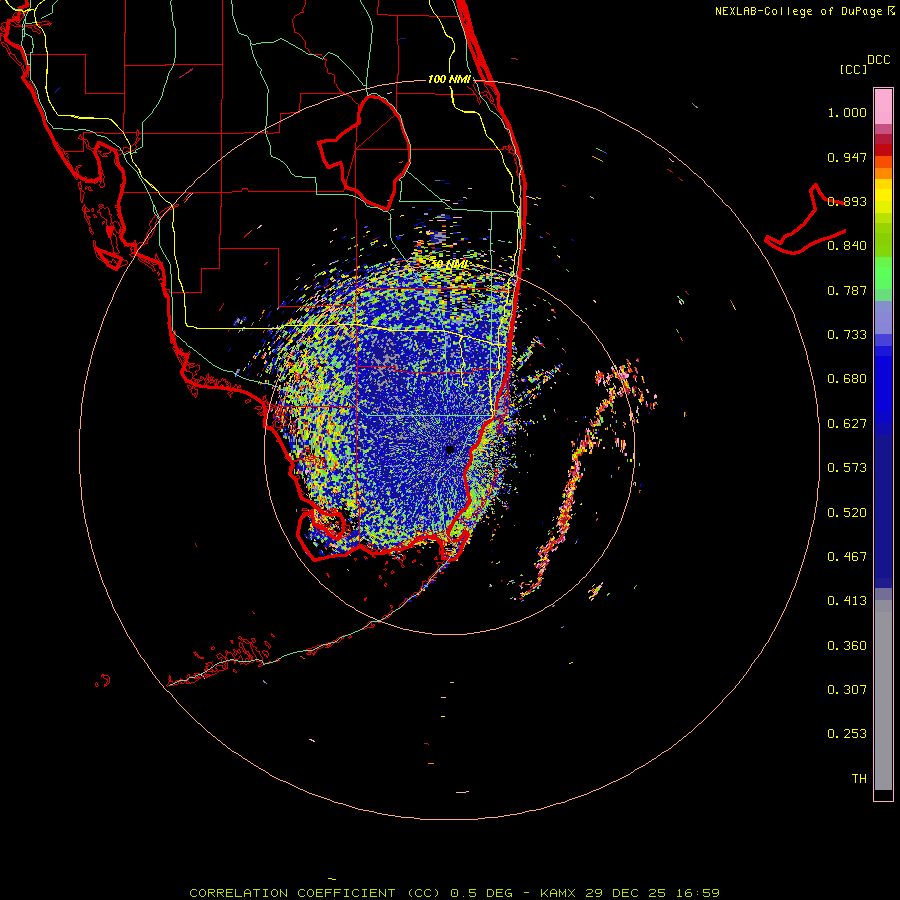Click the black KAMX radar site dot

[x=450, y=449]
